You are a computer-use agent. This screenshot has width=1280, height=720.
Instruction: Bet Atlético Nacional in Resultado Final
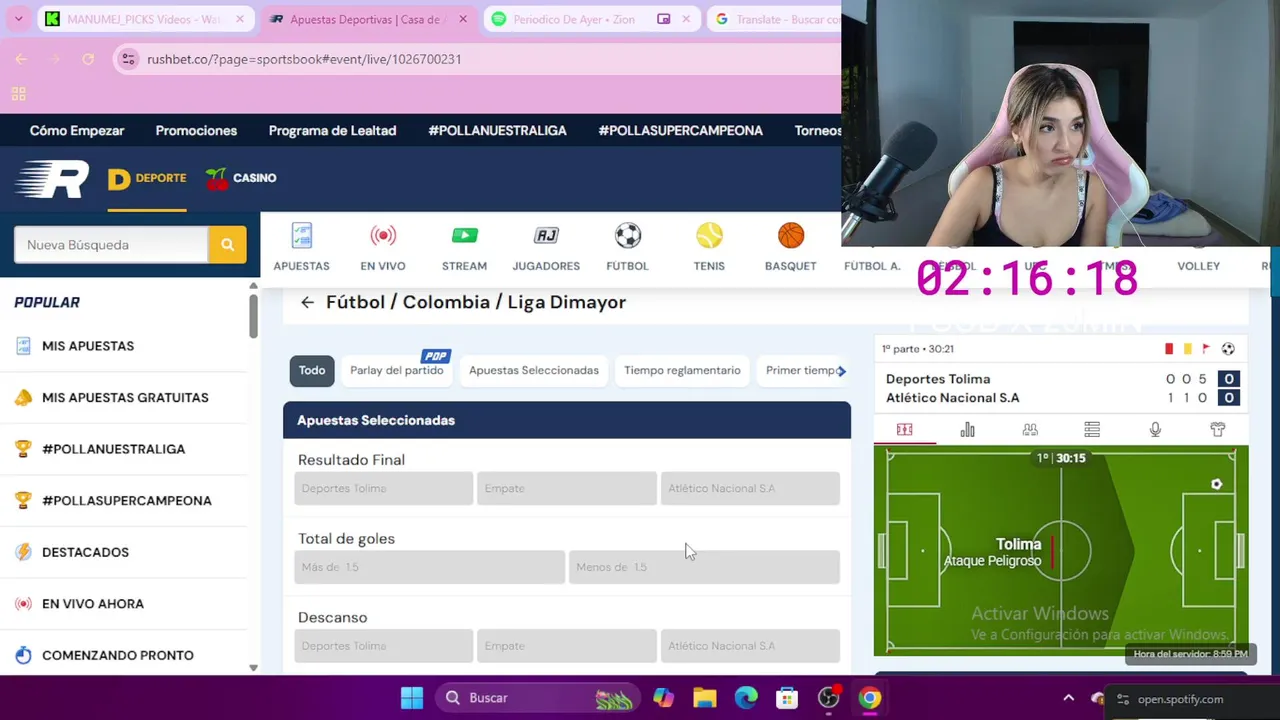(x=750, y=488)
